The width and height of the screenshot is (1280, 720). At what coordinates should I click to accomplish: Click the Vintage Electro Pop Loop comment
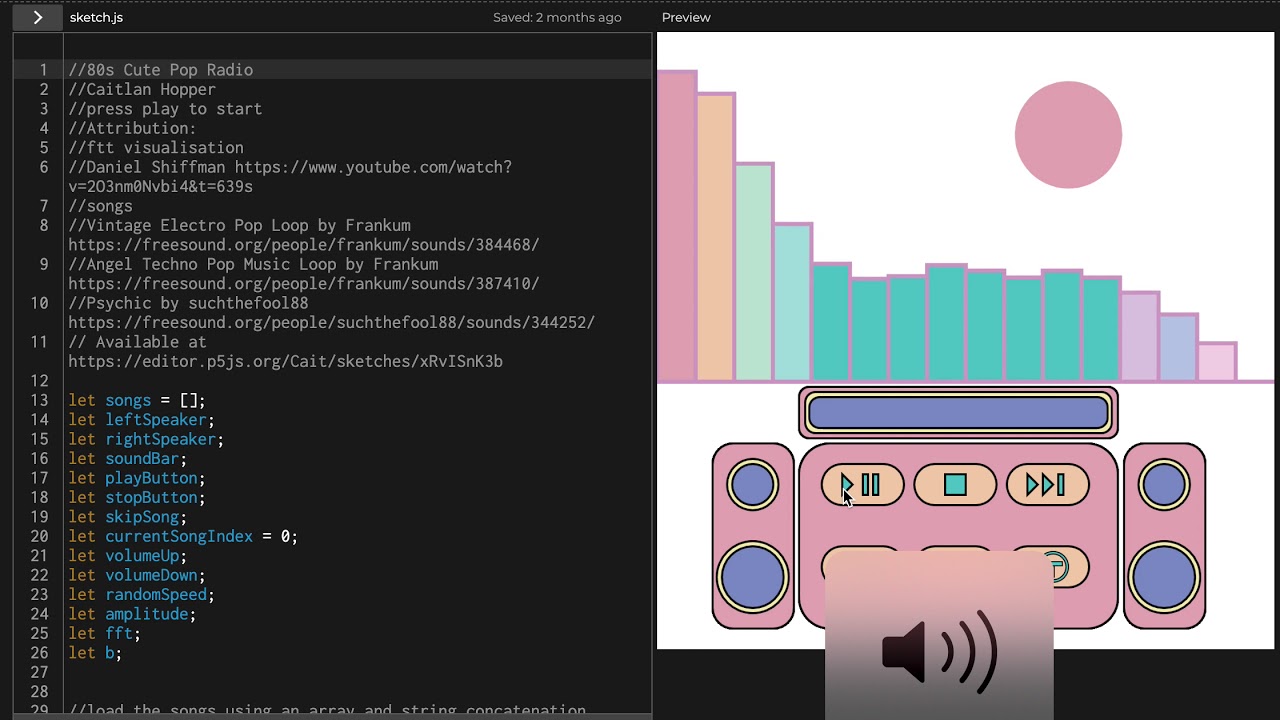click(239, 225)
